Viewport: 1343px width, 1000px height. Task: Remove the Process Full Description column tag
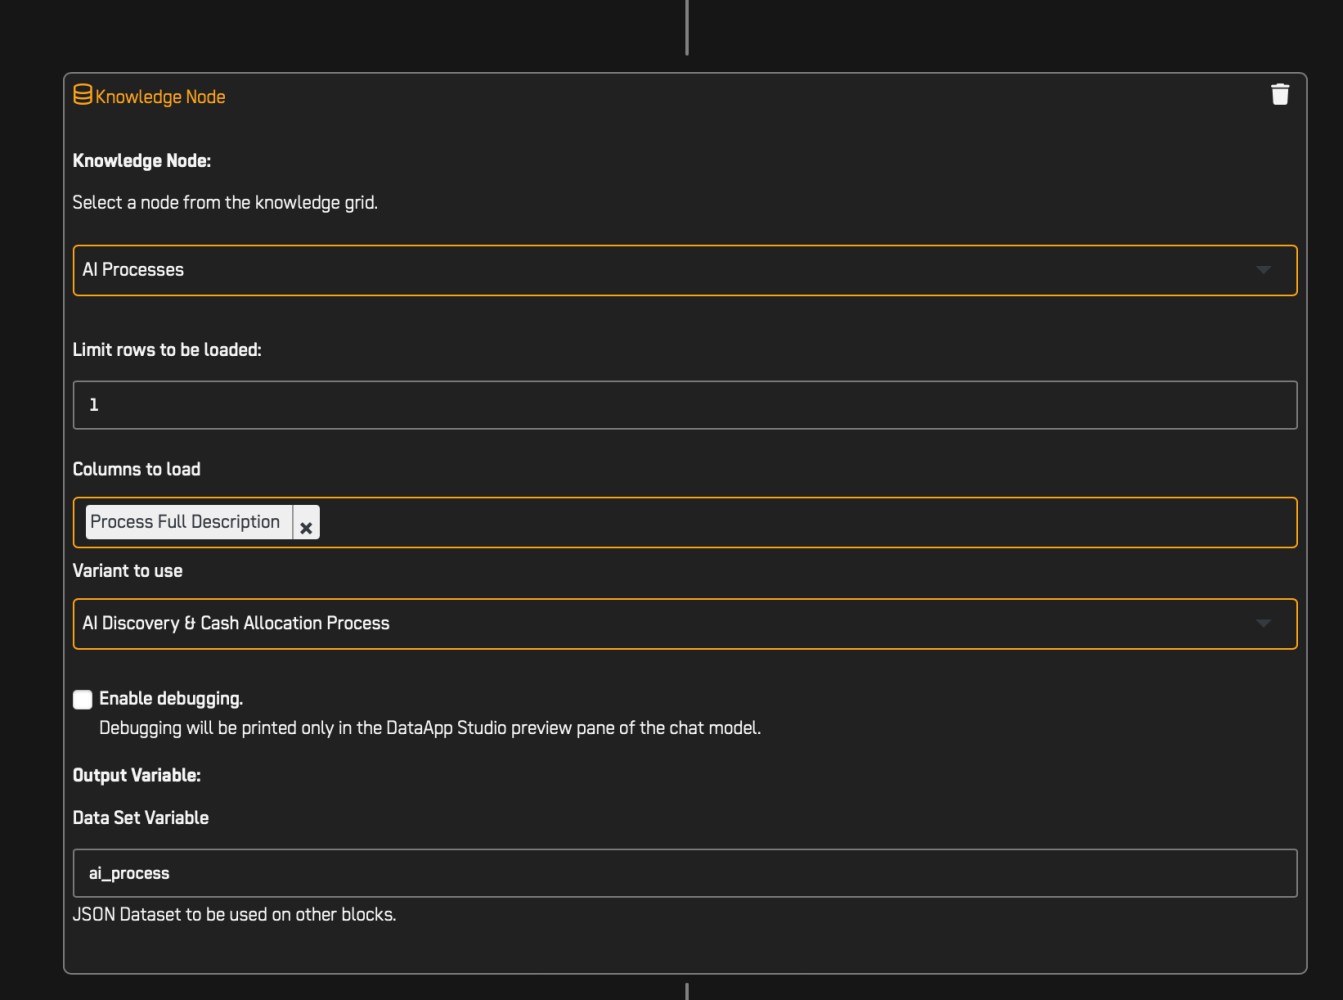click(x=306, y=523)
